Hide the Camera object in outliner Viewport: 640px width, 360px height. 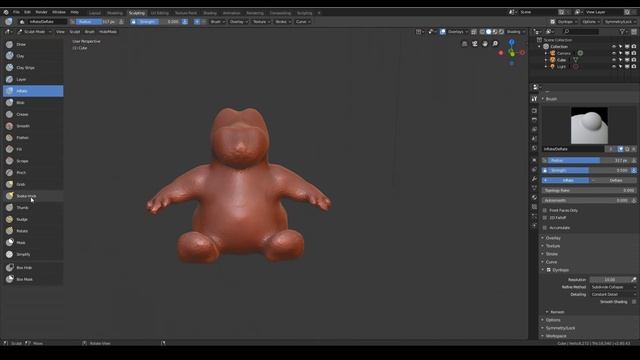(613, 53)
